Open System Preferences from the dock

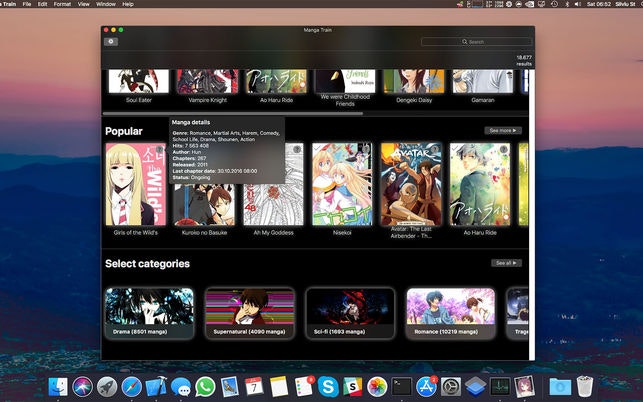coord(451,387)
